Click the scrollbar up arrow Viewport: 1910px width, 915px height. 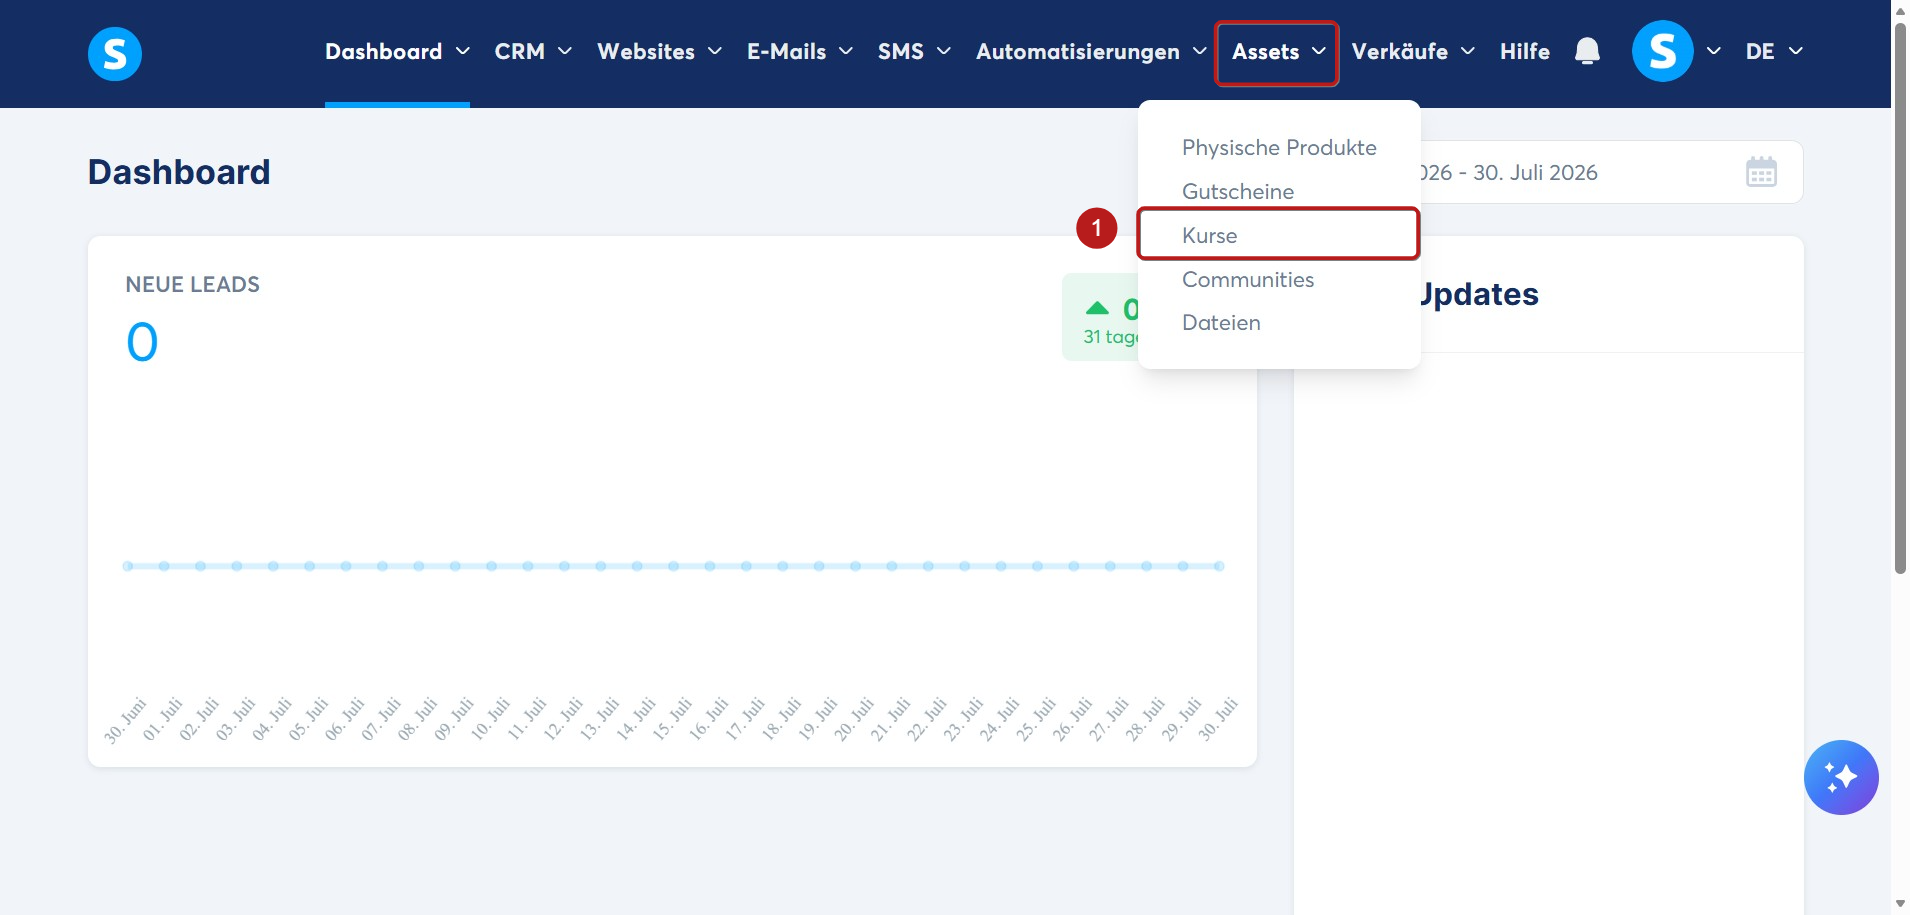tap(1900, 10)
